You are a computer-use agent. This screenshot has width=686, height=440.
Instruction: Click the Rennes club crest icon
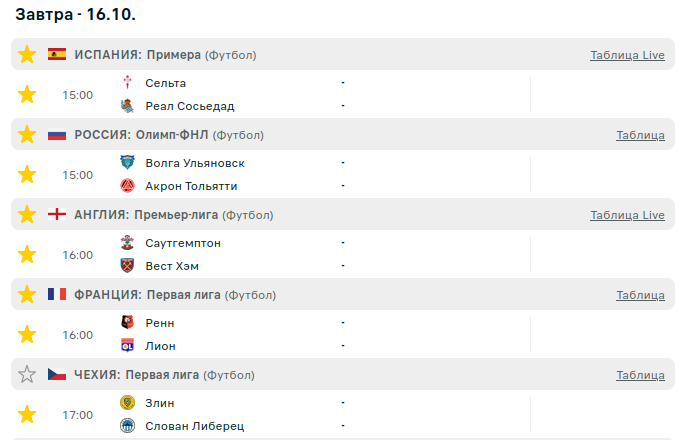coord(127,323)
